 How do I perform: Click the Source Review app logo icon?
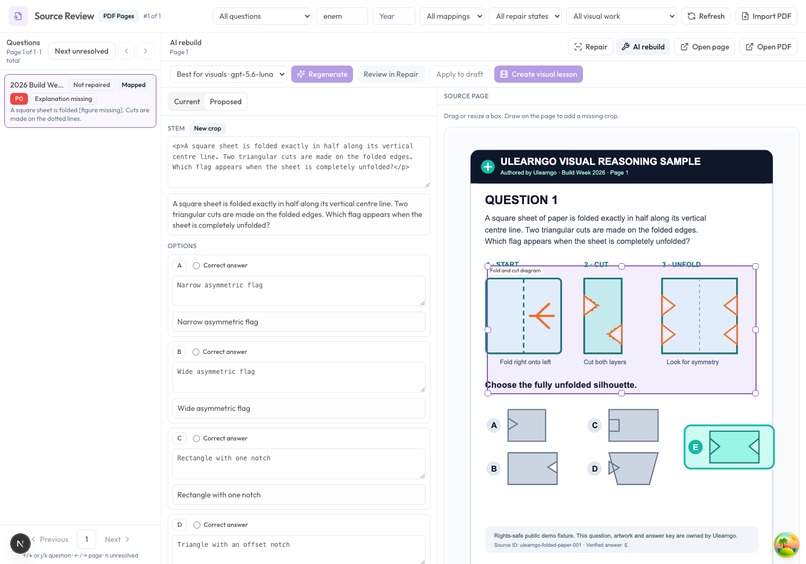pos(18,16)
